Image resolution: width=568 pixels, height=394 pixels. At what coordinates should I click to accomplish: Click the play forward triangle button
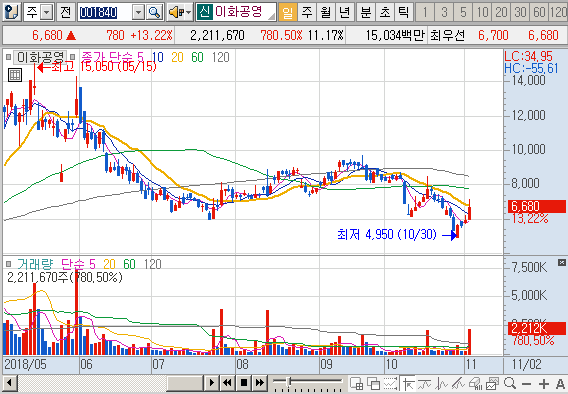(x=212, y=383)
